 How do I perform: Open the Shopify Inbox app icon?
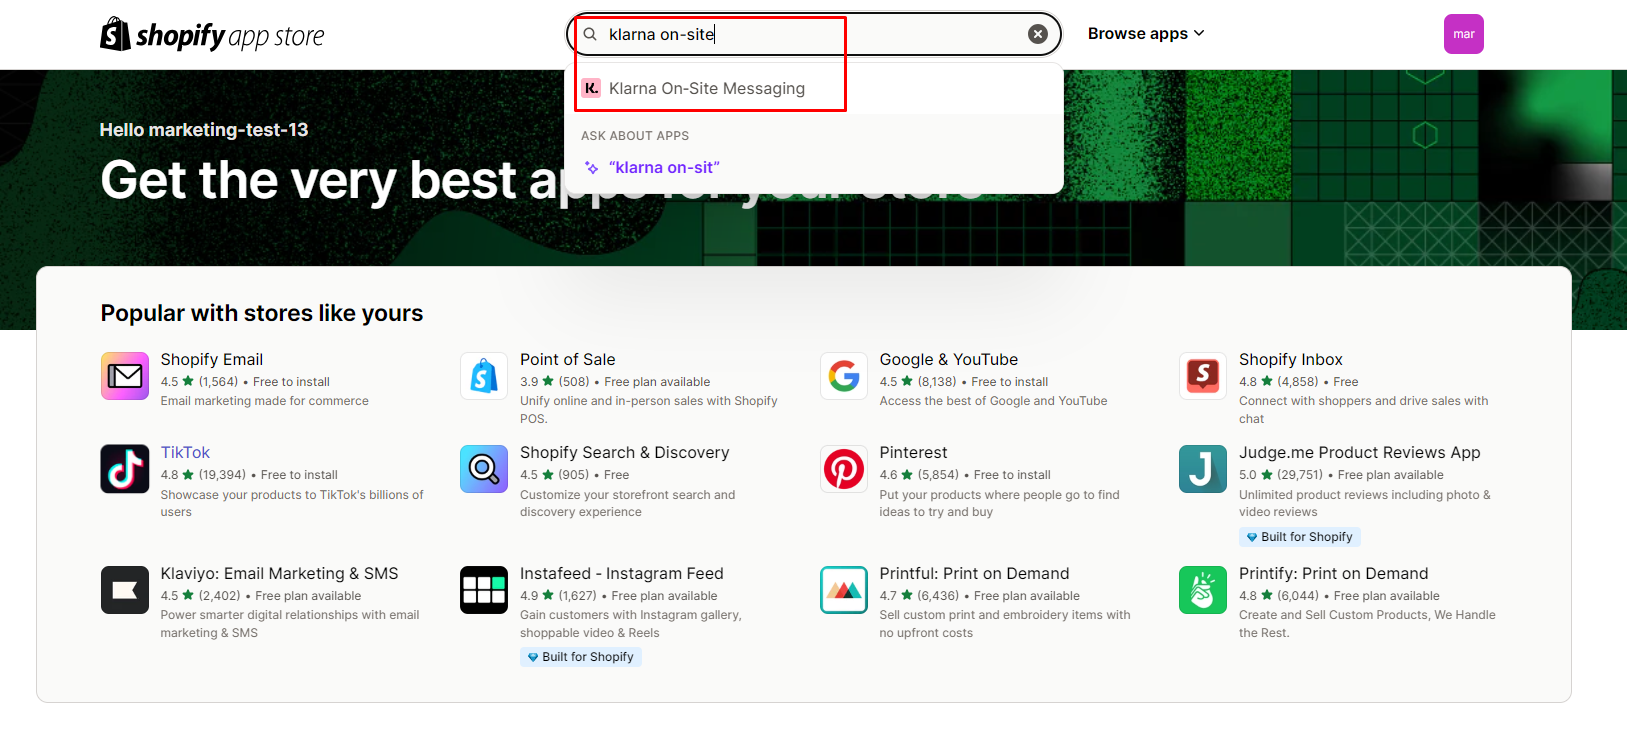[1203, 376]
